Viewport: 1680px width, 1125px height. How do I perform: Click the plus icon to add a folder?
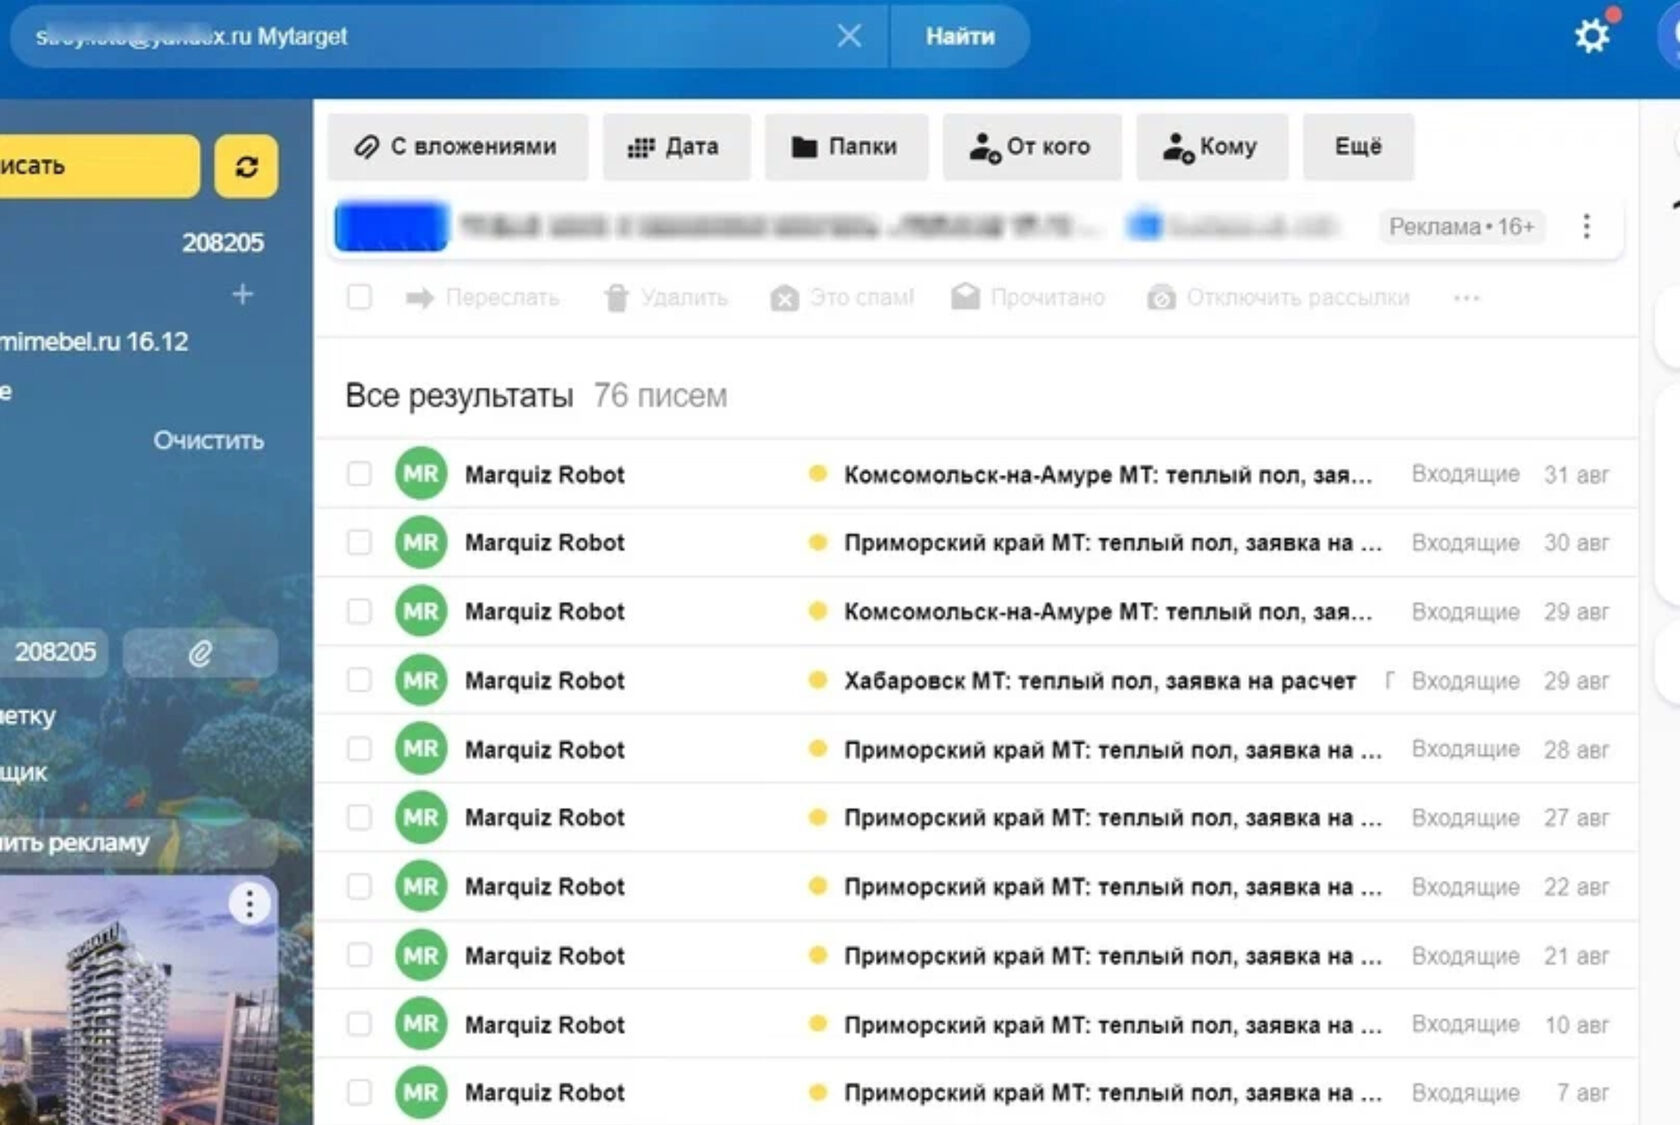point(242,294)
